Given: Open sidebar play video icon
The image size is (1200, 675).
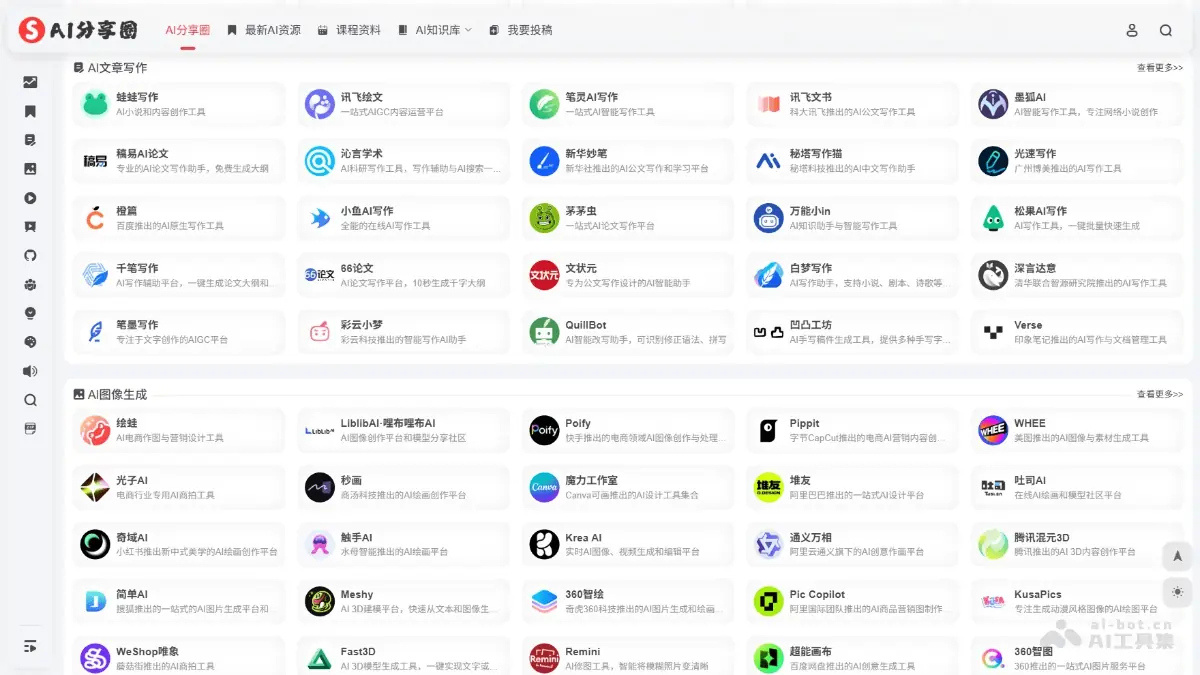Looking at the screenshot, I should point(30,198).
